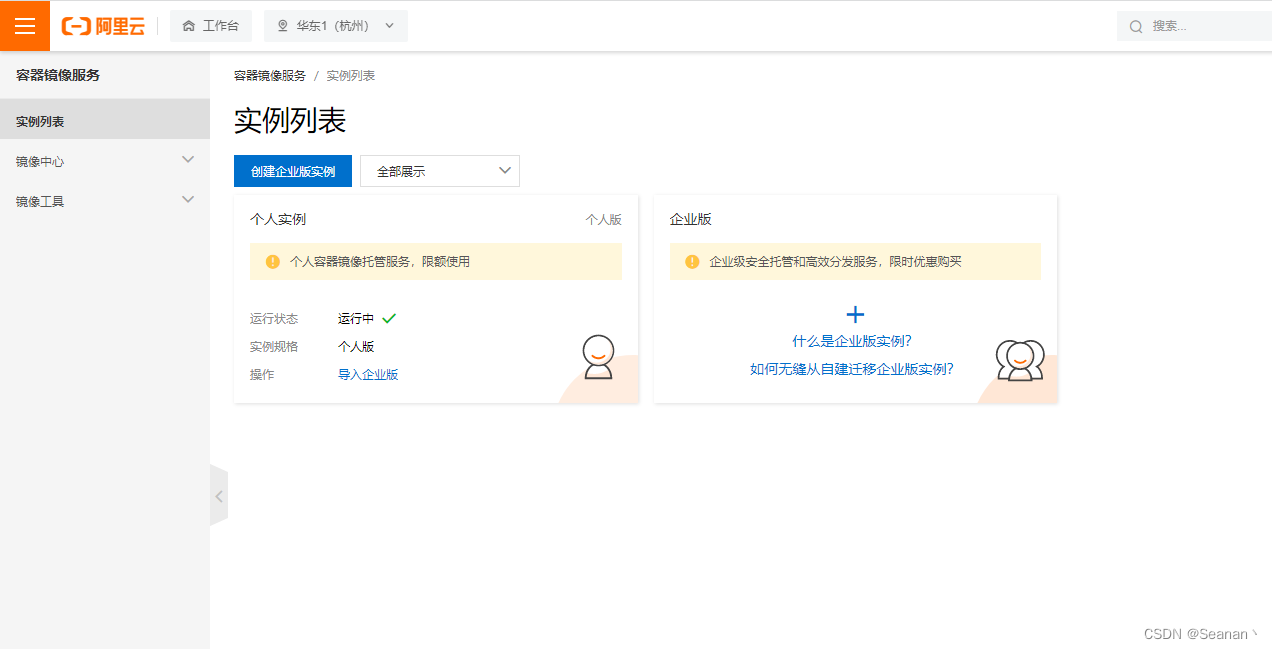Image resolution: width=1272 pixels, height=649 pixels.
Task: Click the plus icon in 企业版 card
Action: click(x=855, y=314)
